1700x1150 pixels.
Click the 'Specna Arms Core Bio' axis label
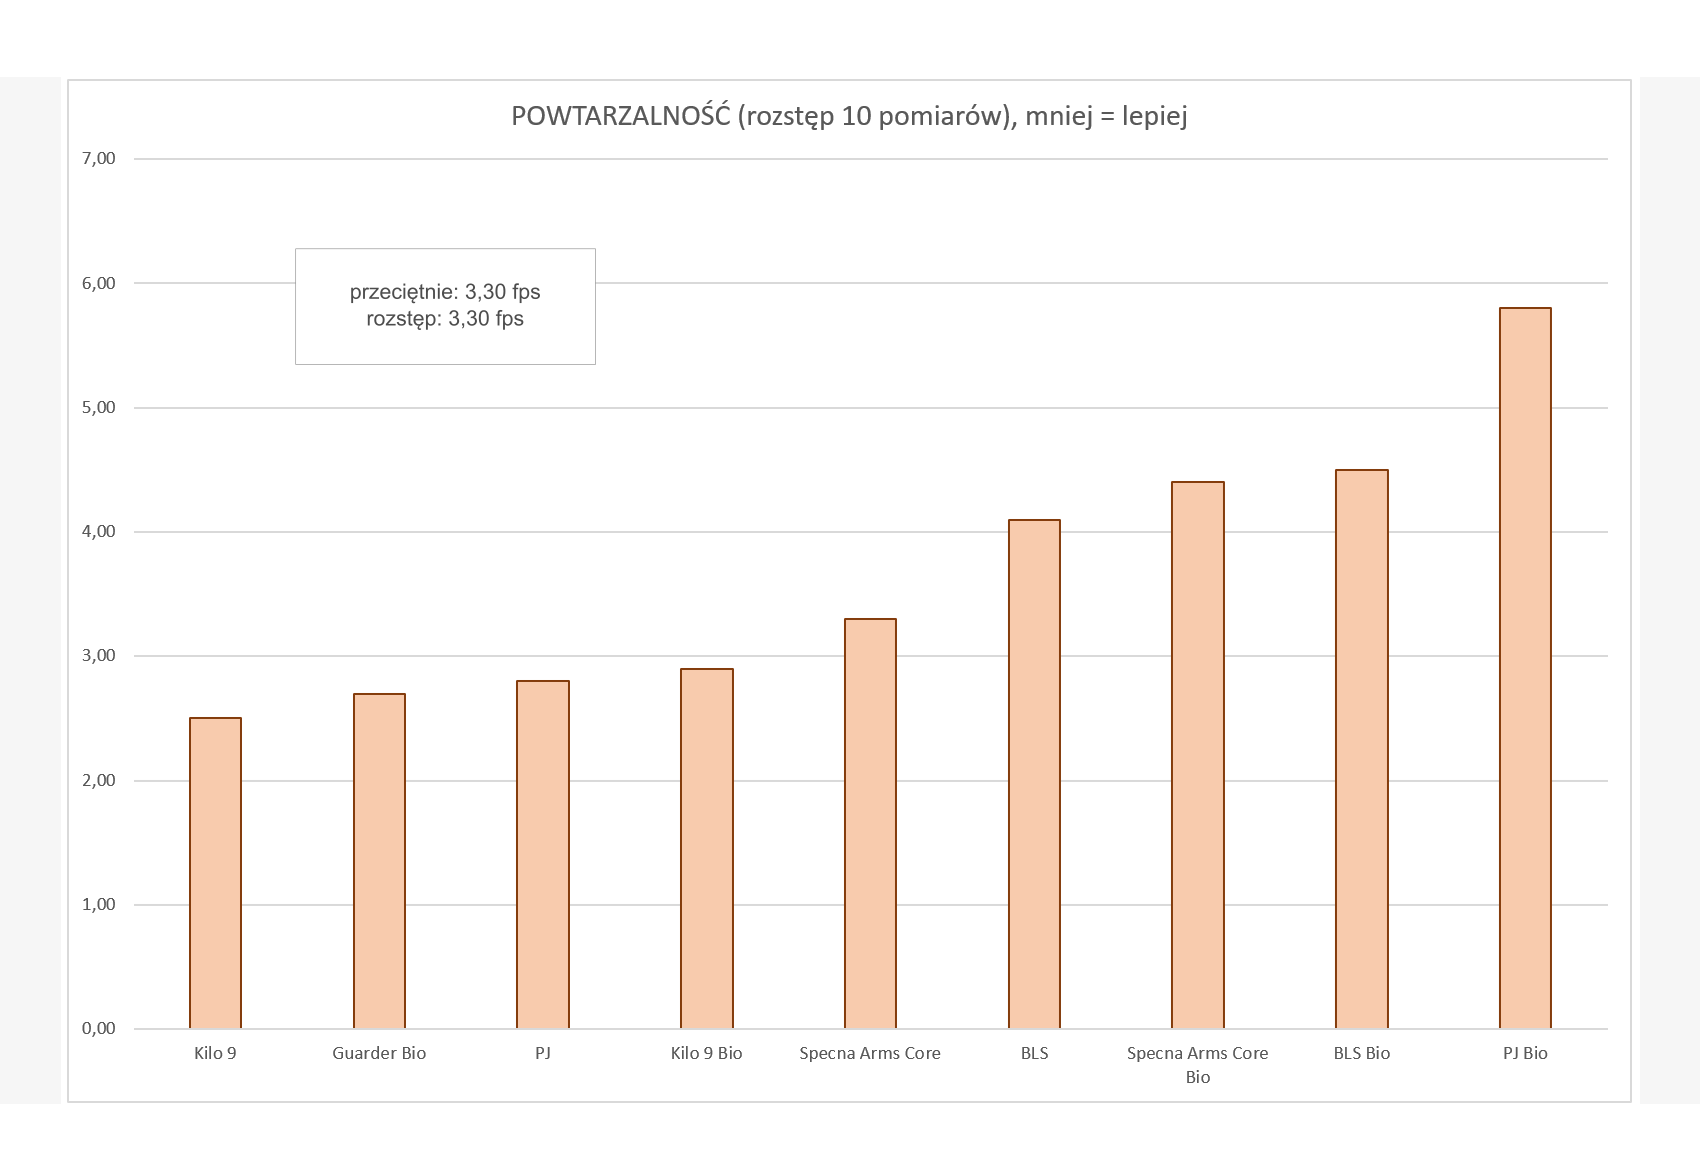coord(1197,1064)
